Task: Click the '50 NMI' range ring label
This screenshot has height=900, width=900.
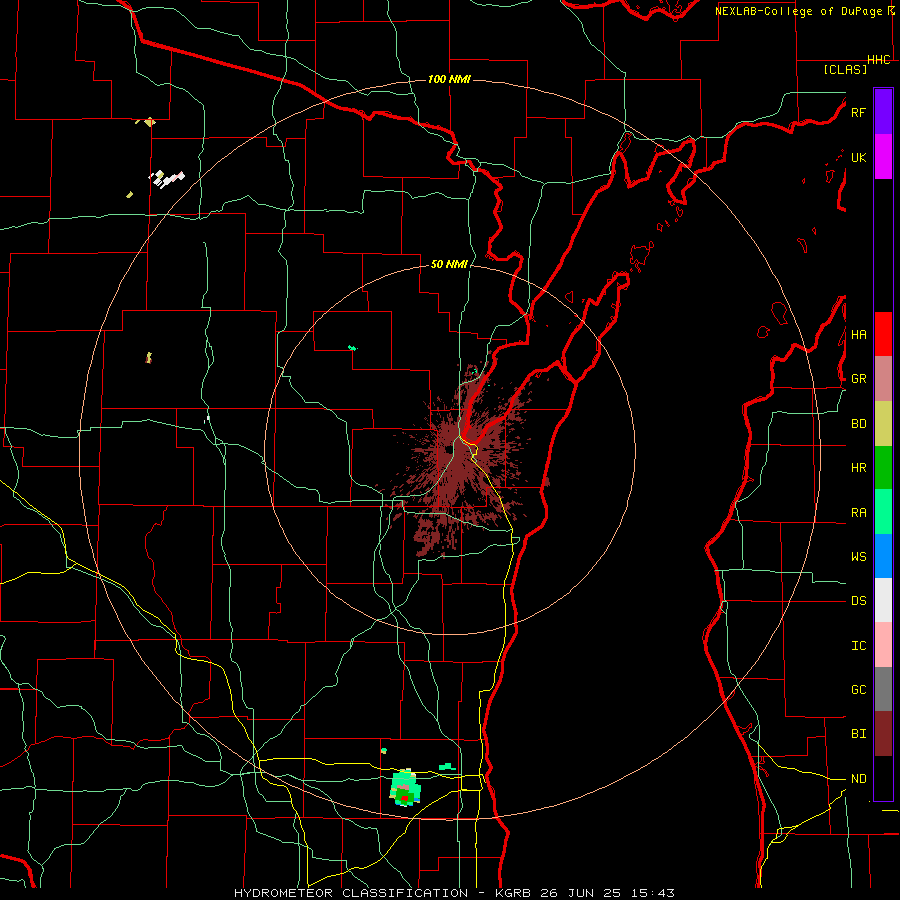Action: [x=449, y=264]
